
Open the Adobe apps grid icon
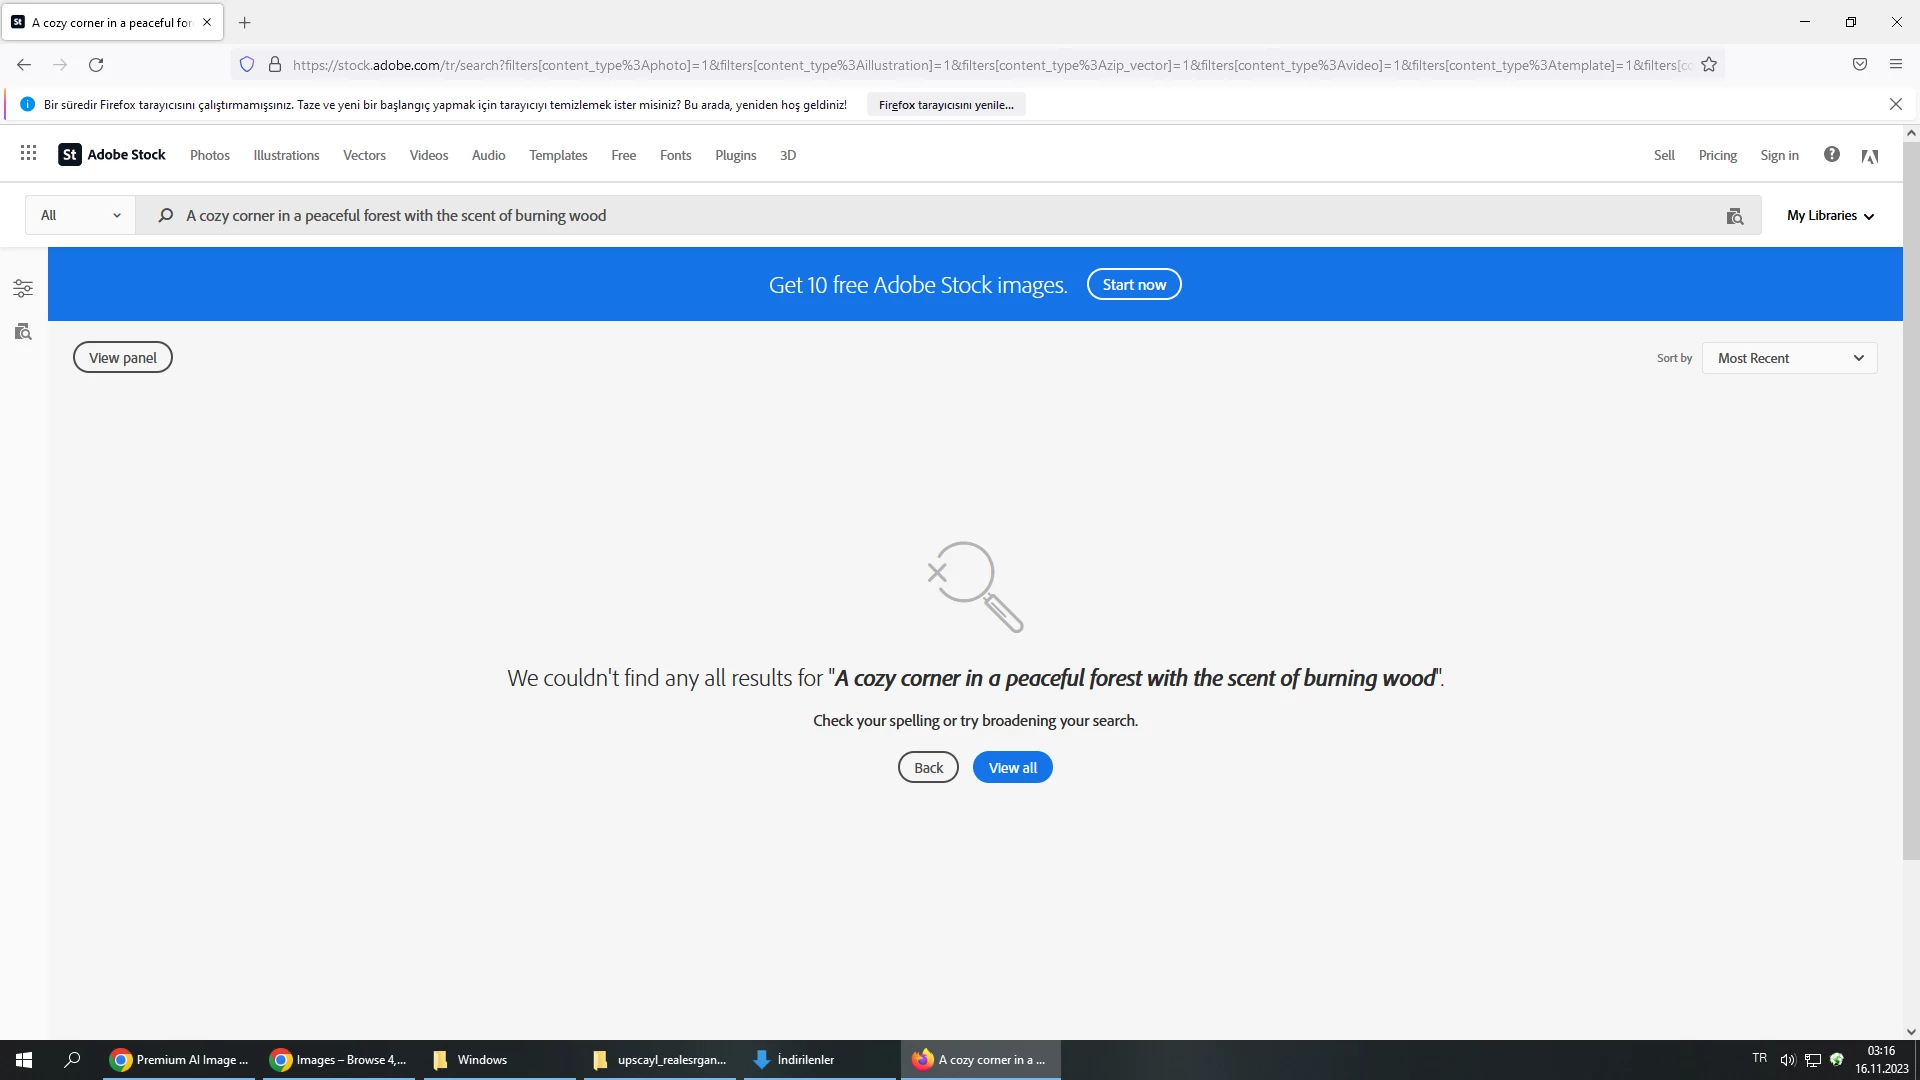pos(28,153)
